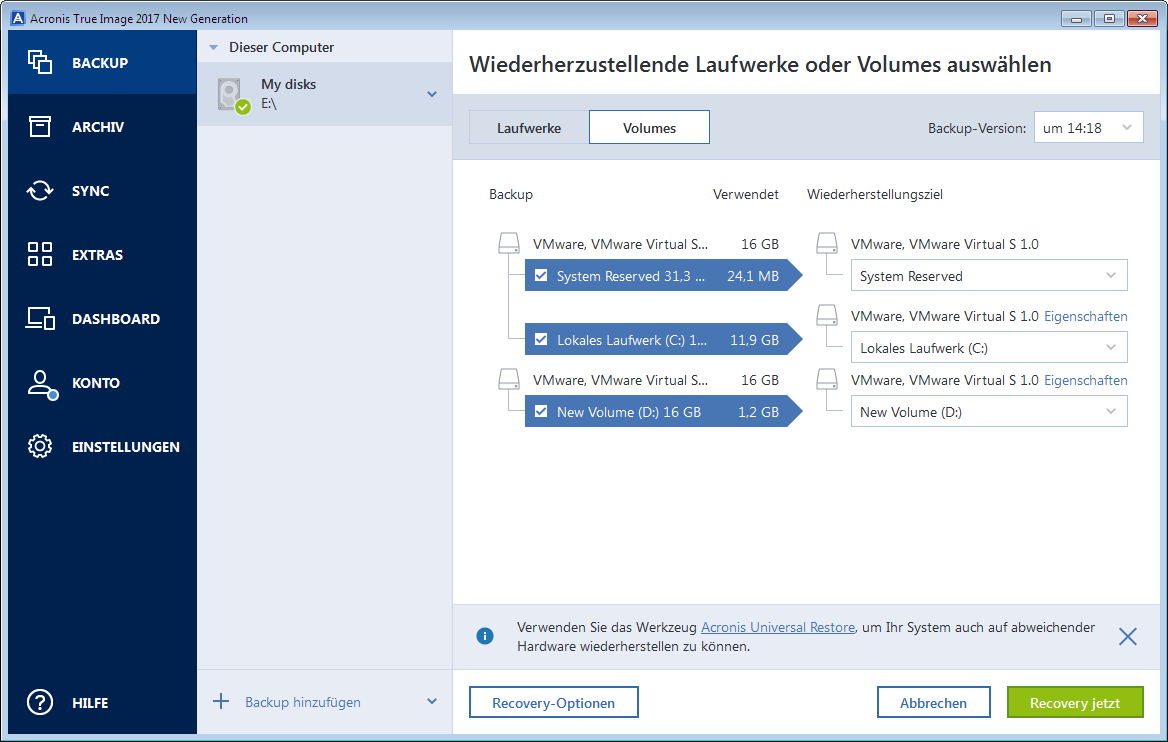Maximize the Acronis True Image window
The height and width of the screenshot is (742, 1168).
pyautogui.click(x=1109, y=19)
